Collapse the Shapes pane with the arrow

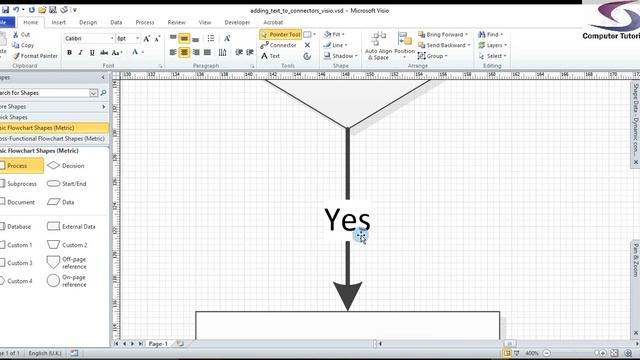tap(103, 77)
